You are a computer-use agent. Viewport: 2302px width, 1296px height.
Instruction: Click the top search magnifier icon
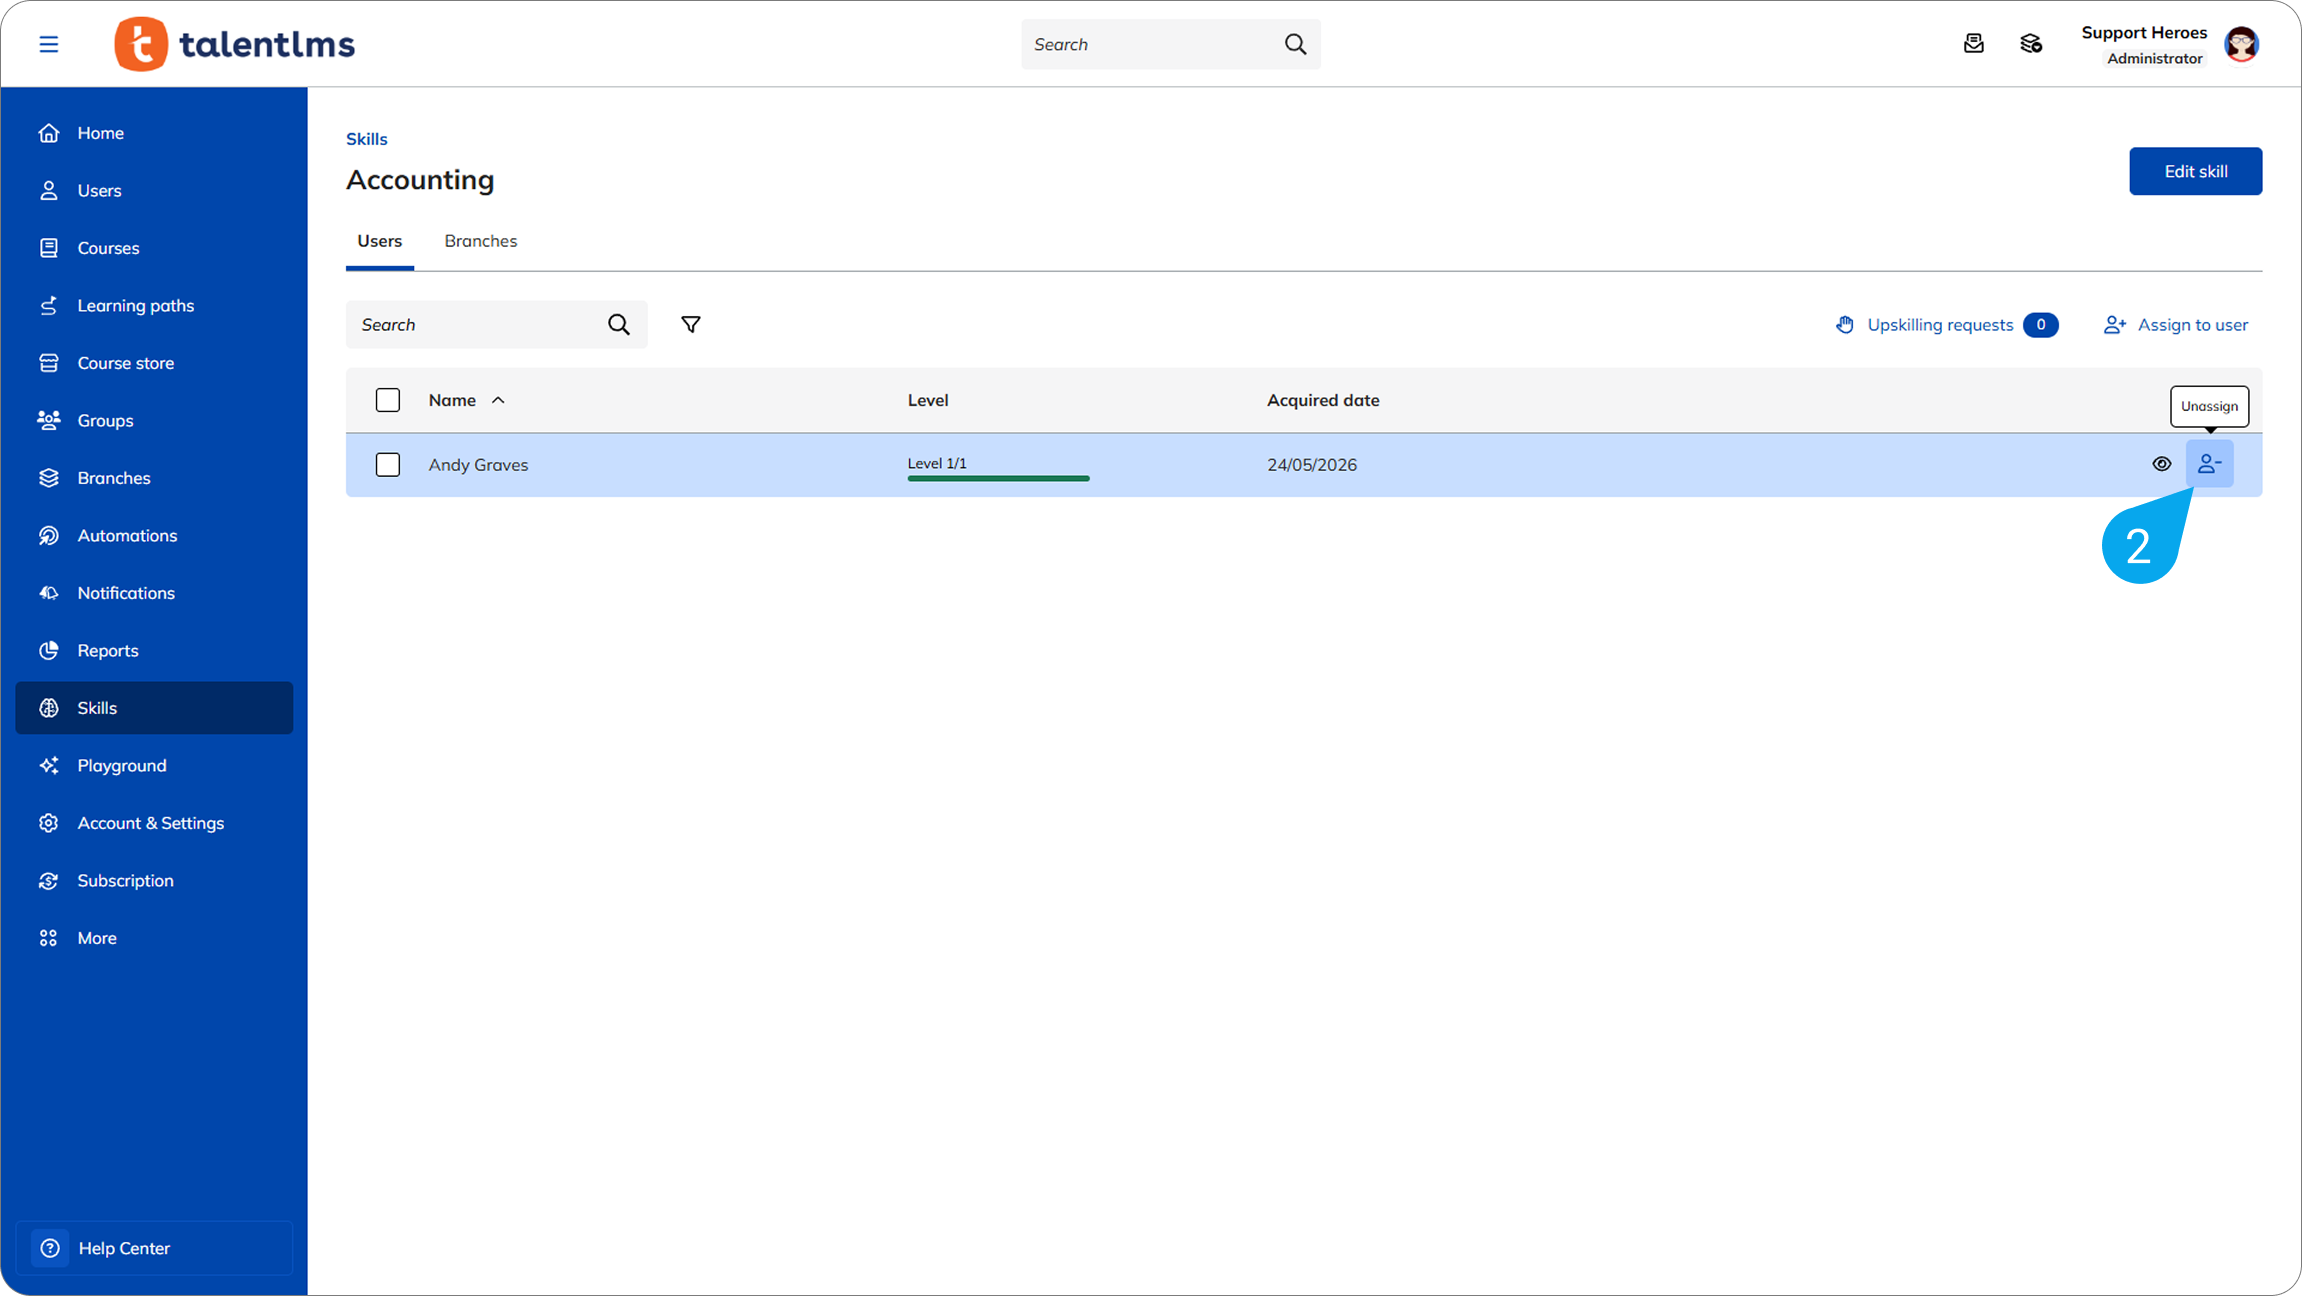click(1295, 44)
